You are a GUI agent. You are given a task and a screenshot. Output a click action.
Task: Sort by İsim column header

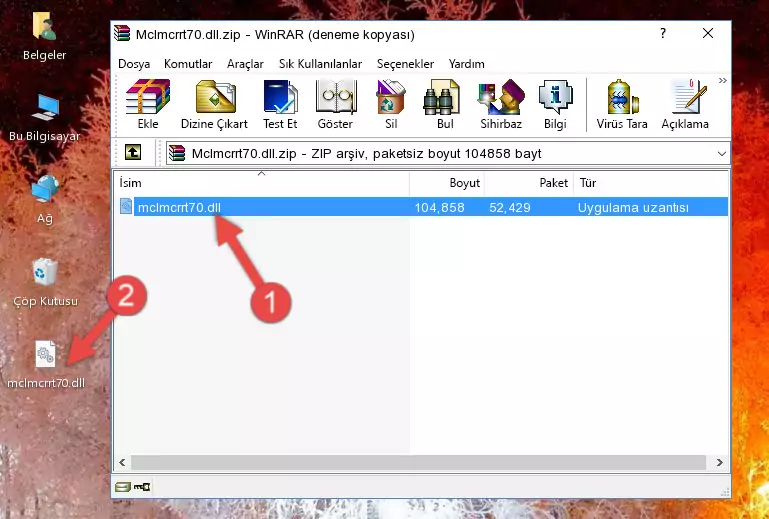coord(261,182)
